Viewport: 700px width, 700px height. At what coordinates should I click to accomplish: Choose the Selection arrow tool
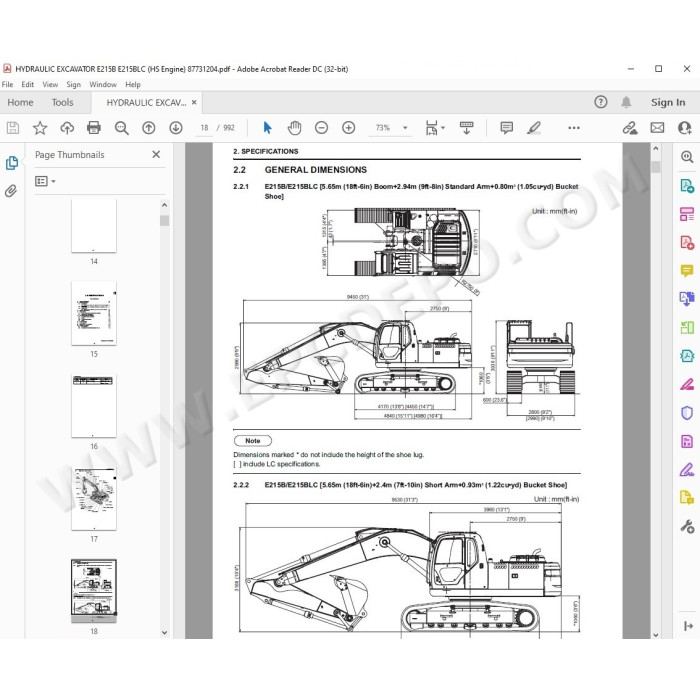(x=267, y=128)
